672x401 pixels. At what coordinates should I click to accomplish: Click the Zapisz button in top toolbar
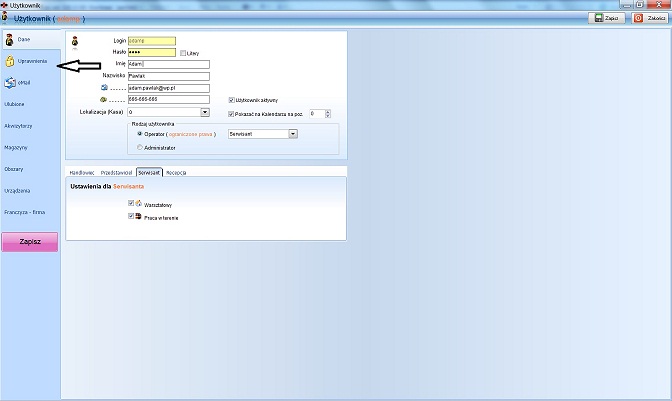point(606,18)
